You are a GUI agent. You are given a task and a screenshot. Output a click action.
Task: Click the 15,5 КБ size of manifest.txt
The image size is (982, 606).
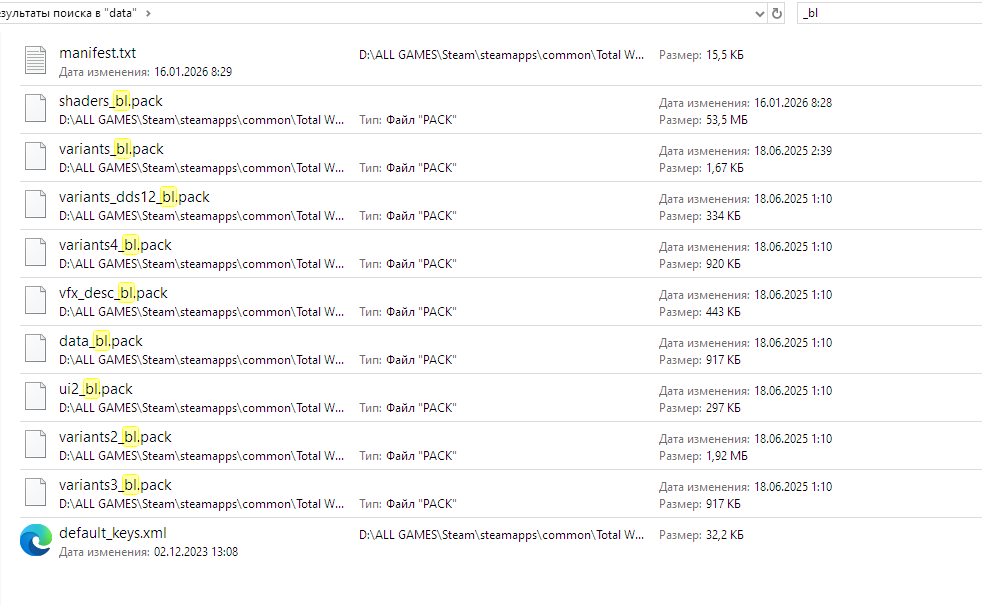(x=725, y=55)
